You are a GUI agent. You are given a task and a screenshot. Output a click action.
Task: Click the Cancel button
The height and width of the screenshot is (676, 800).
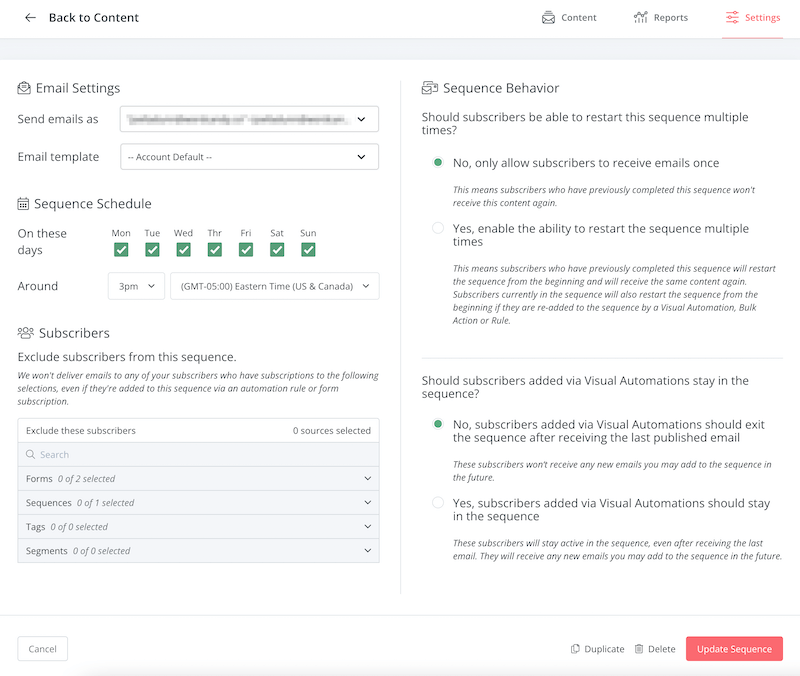(x=43, y=649)
